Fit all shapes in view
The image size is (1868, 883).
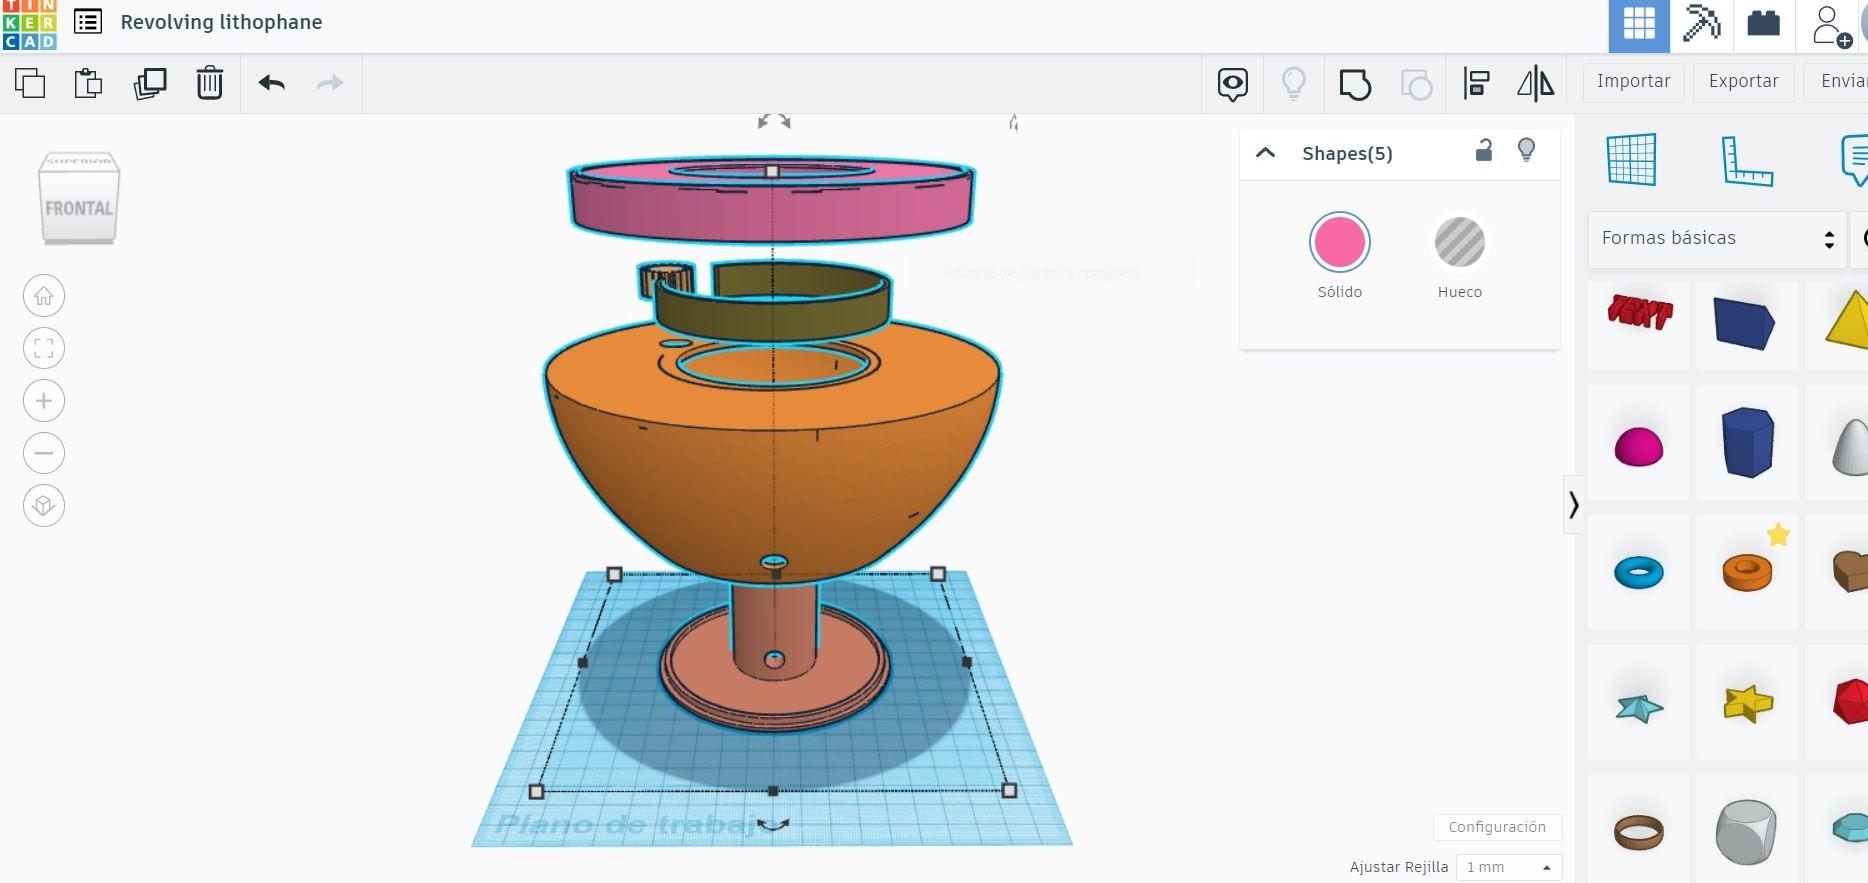(x=44, y=348)
